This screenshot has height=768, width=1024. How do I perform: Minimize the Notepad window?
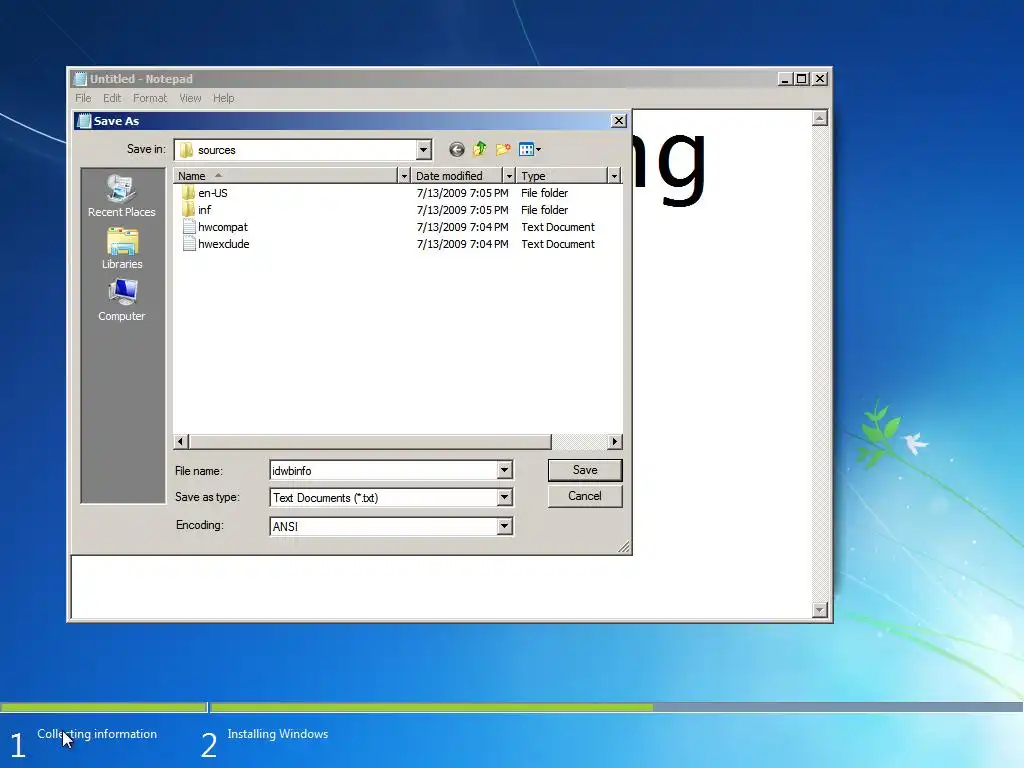(786, 79)
